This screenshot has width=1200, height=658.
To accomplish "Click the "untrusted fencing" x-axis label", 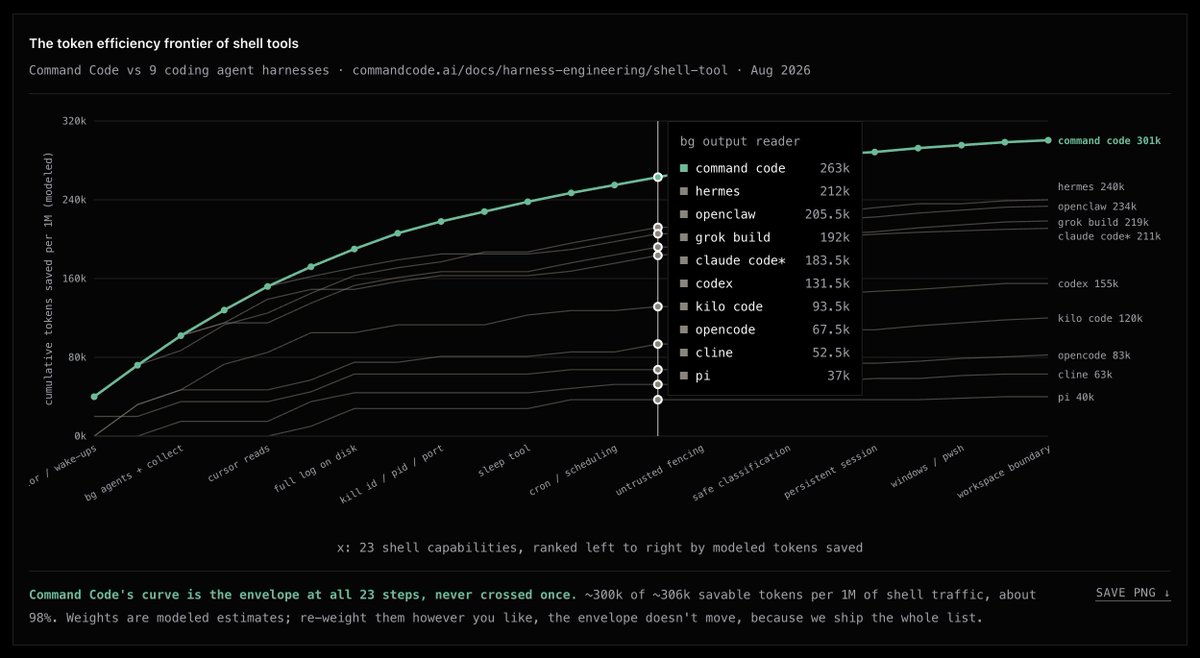I will pos(660,471).
